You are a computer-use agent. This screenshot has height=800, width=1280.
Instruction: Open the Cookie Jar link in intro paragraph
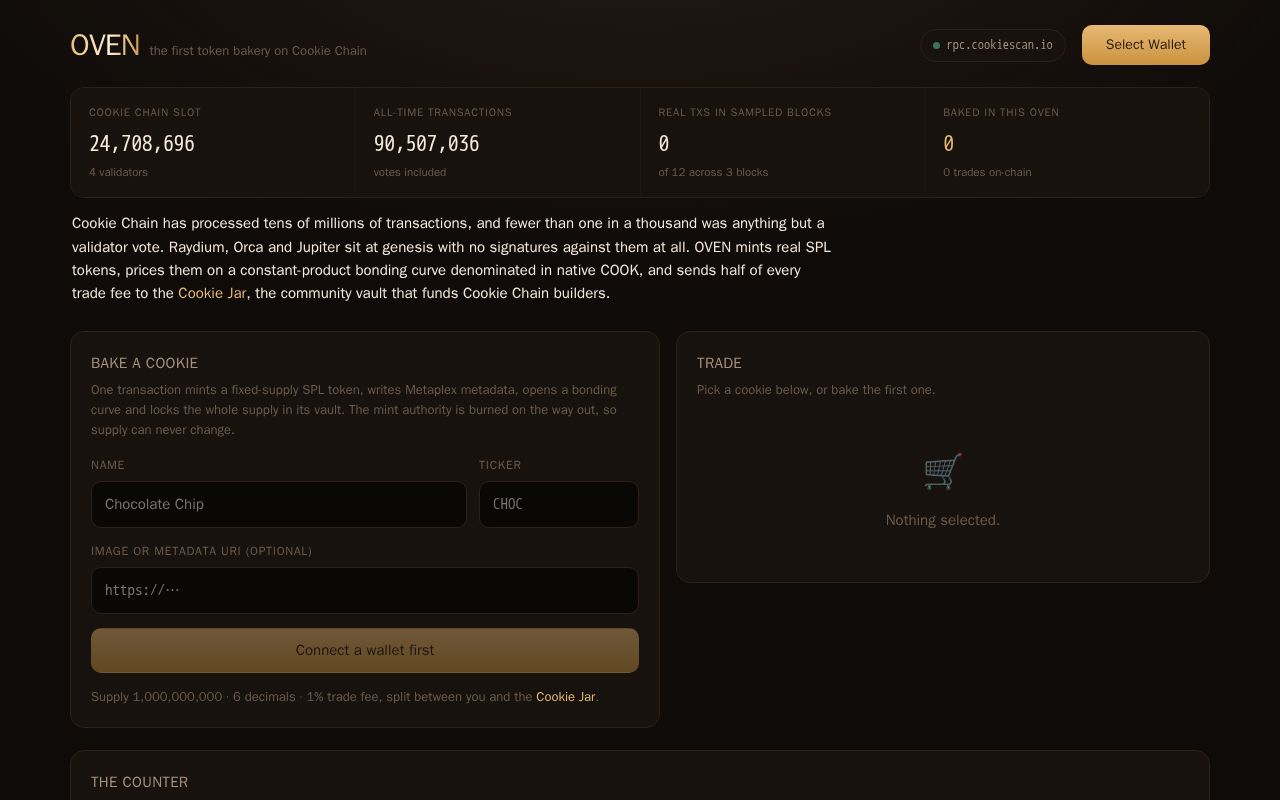212,293
